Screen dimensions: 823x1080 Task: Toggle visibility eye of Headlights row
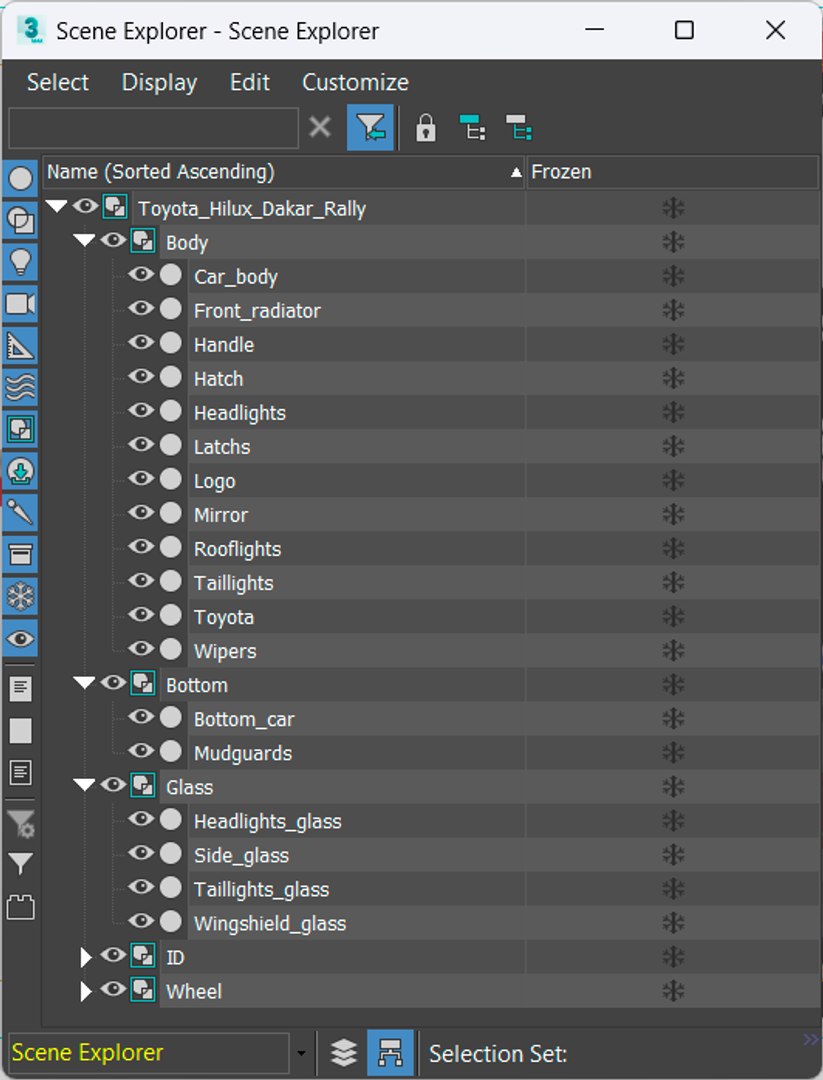pos(141,411)
